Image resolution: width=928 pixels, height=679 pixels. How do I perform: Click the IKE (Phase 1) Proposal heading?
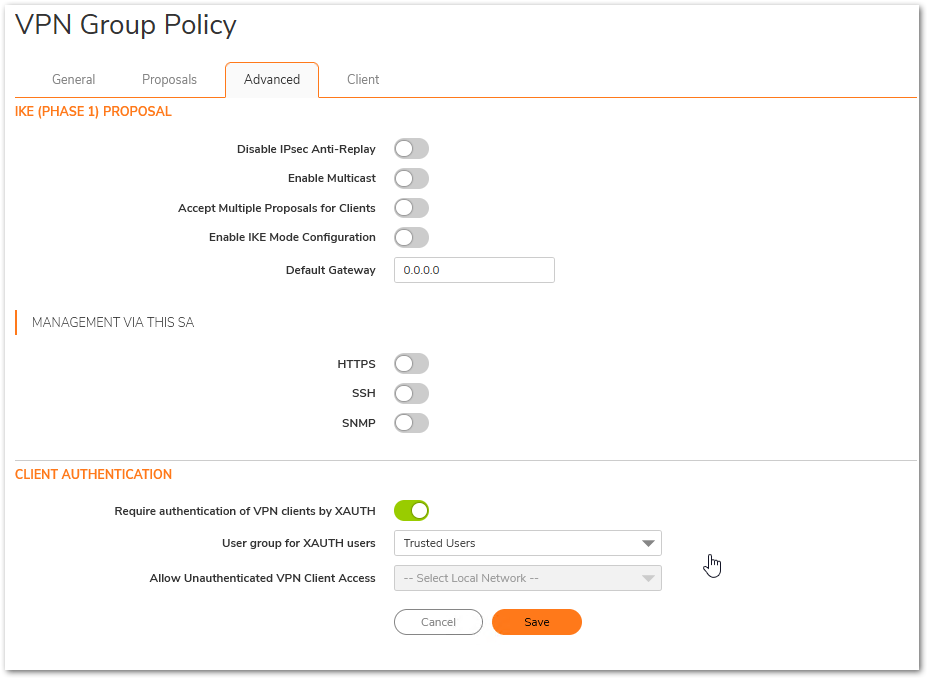click(x=93, y=112)
